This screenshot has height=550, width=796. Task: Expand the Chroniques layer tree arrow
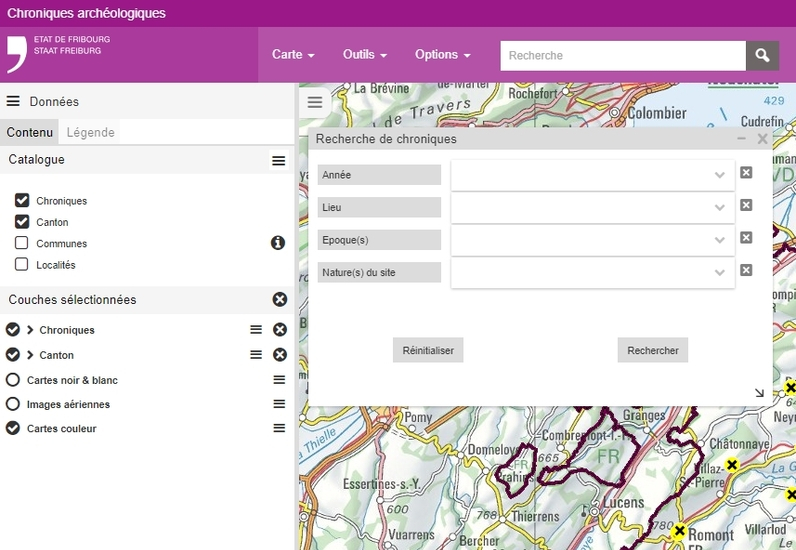(30, 330)
